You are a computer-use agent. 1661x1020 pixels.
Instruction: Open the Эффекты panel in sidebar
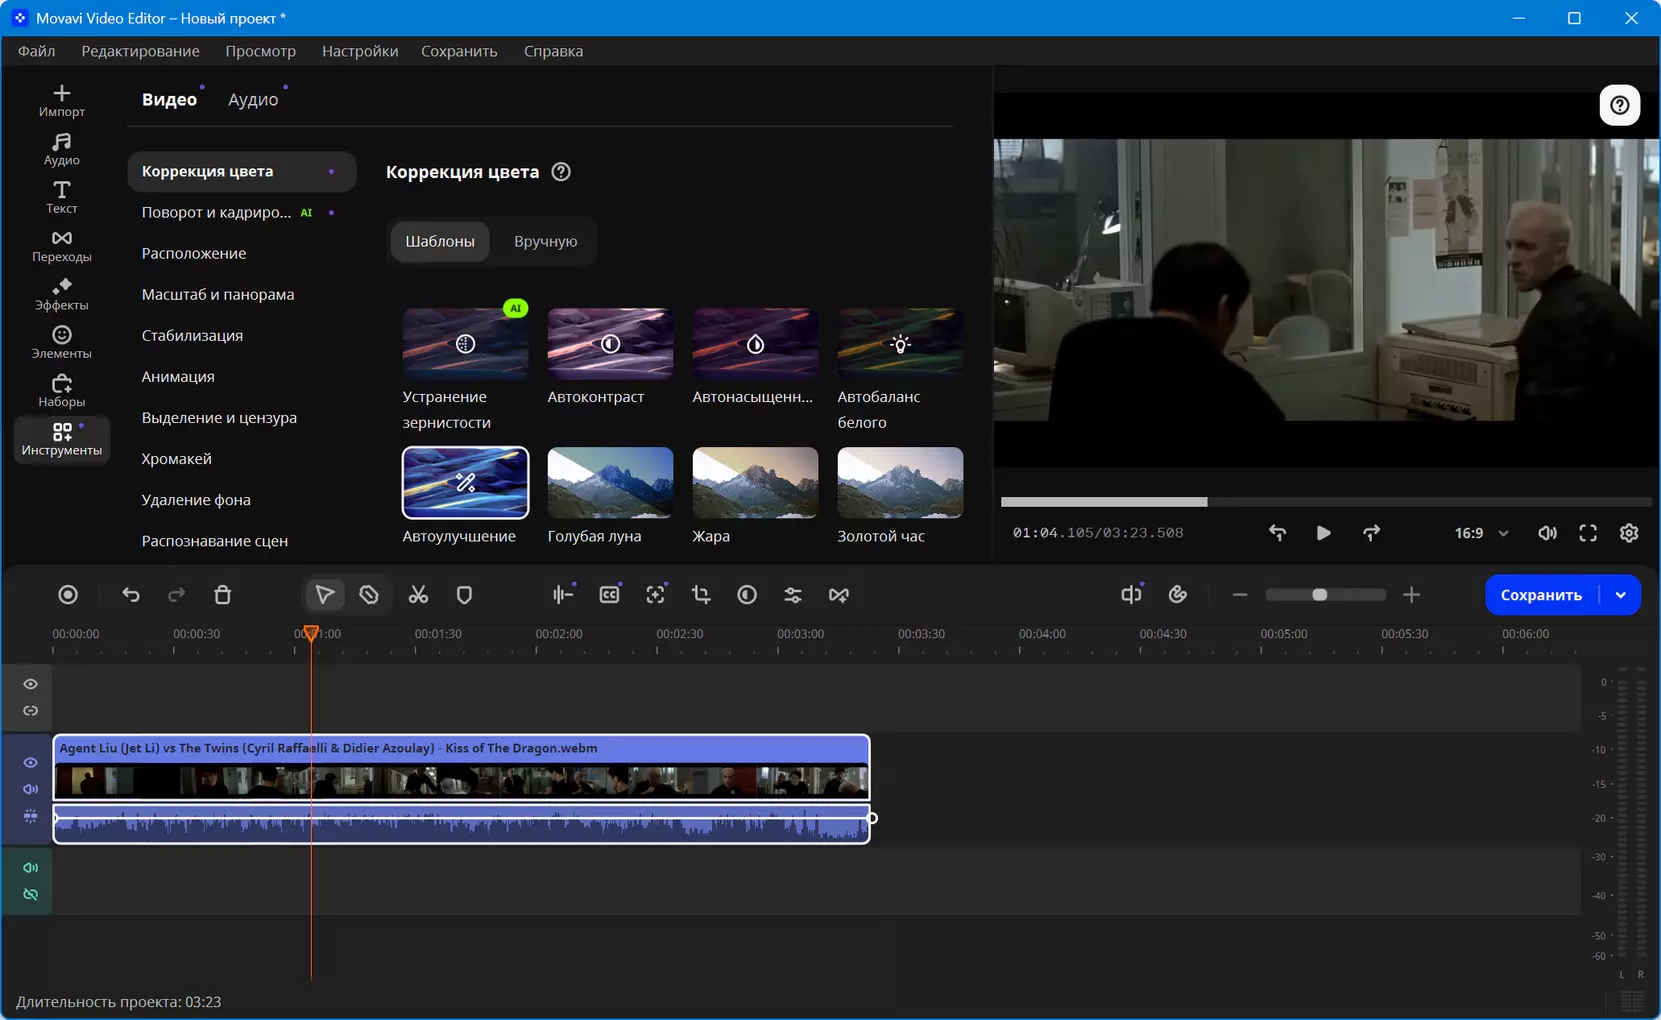62,294
